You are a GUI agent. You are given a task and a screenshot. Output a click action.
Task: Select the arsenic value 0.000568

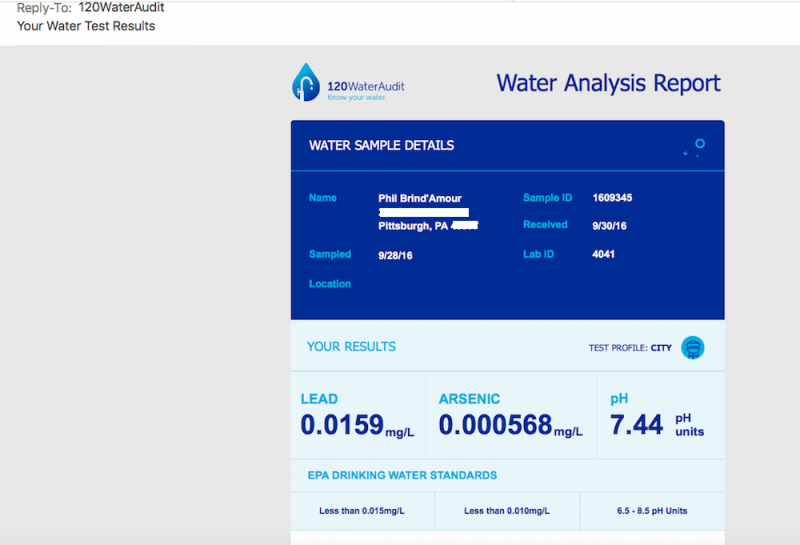click(495, 425)
